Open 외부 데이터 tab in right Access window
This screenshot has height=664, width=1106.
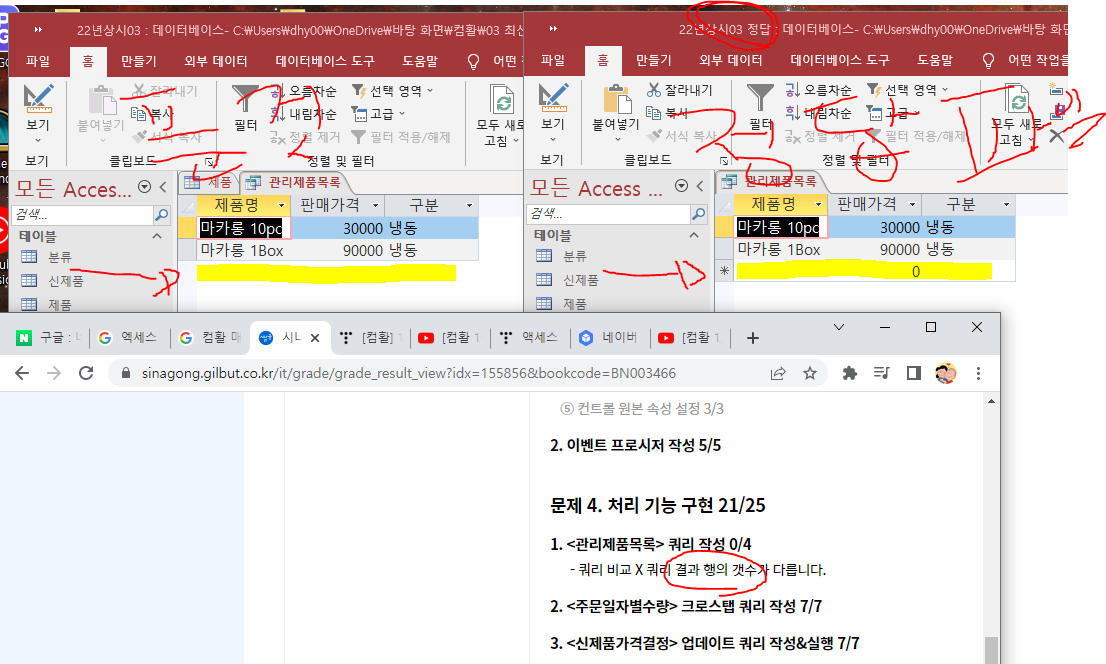[x=730, y=61]
